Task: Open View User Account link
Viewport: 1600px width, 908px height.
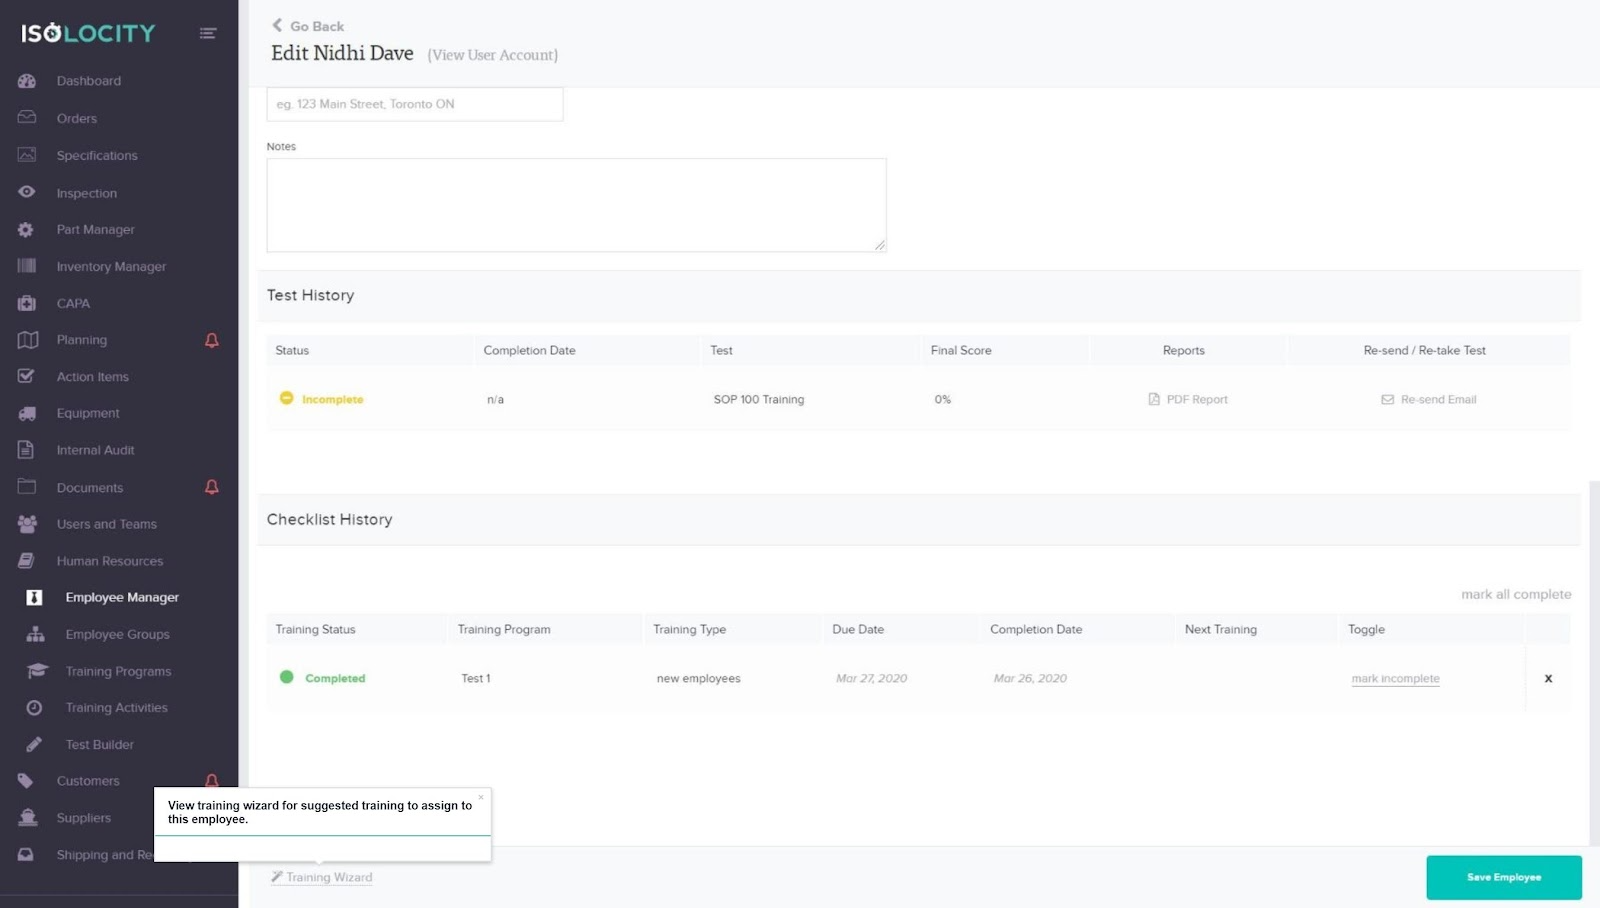Action: click(x=492, y=55)
